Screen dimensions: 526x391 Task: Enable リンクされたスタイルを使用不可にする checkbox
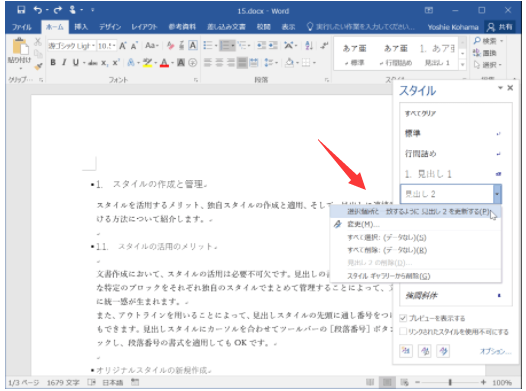coord(403,331)
